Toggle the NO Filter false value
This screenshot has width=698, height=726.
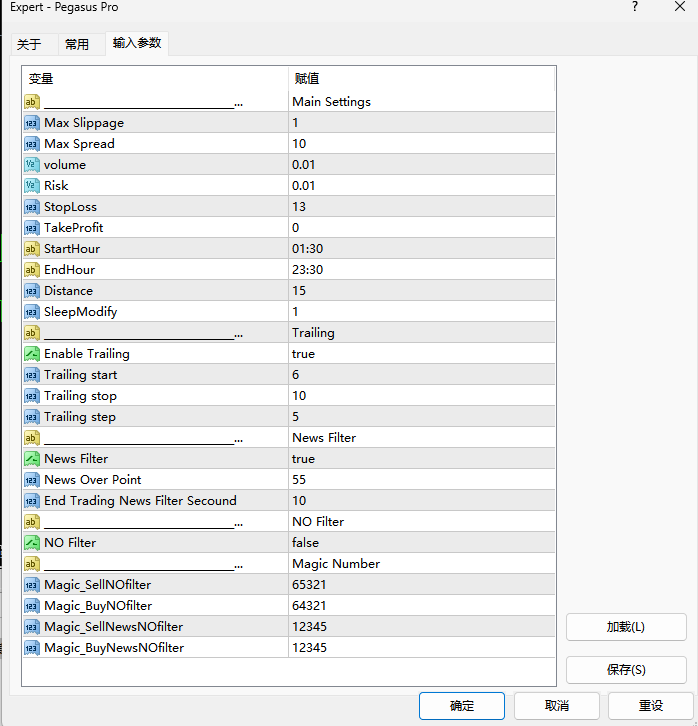(x=305, y=543)
